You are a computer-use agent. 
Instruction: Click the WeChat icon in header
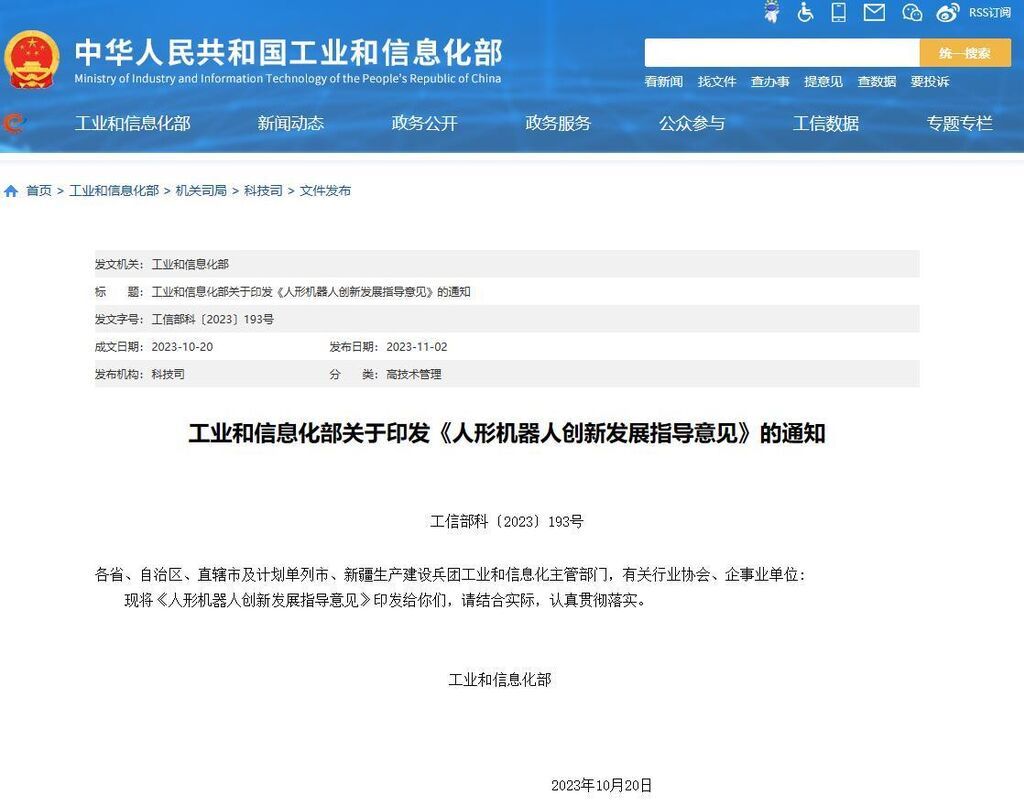(911, 12)
